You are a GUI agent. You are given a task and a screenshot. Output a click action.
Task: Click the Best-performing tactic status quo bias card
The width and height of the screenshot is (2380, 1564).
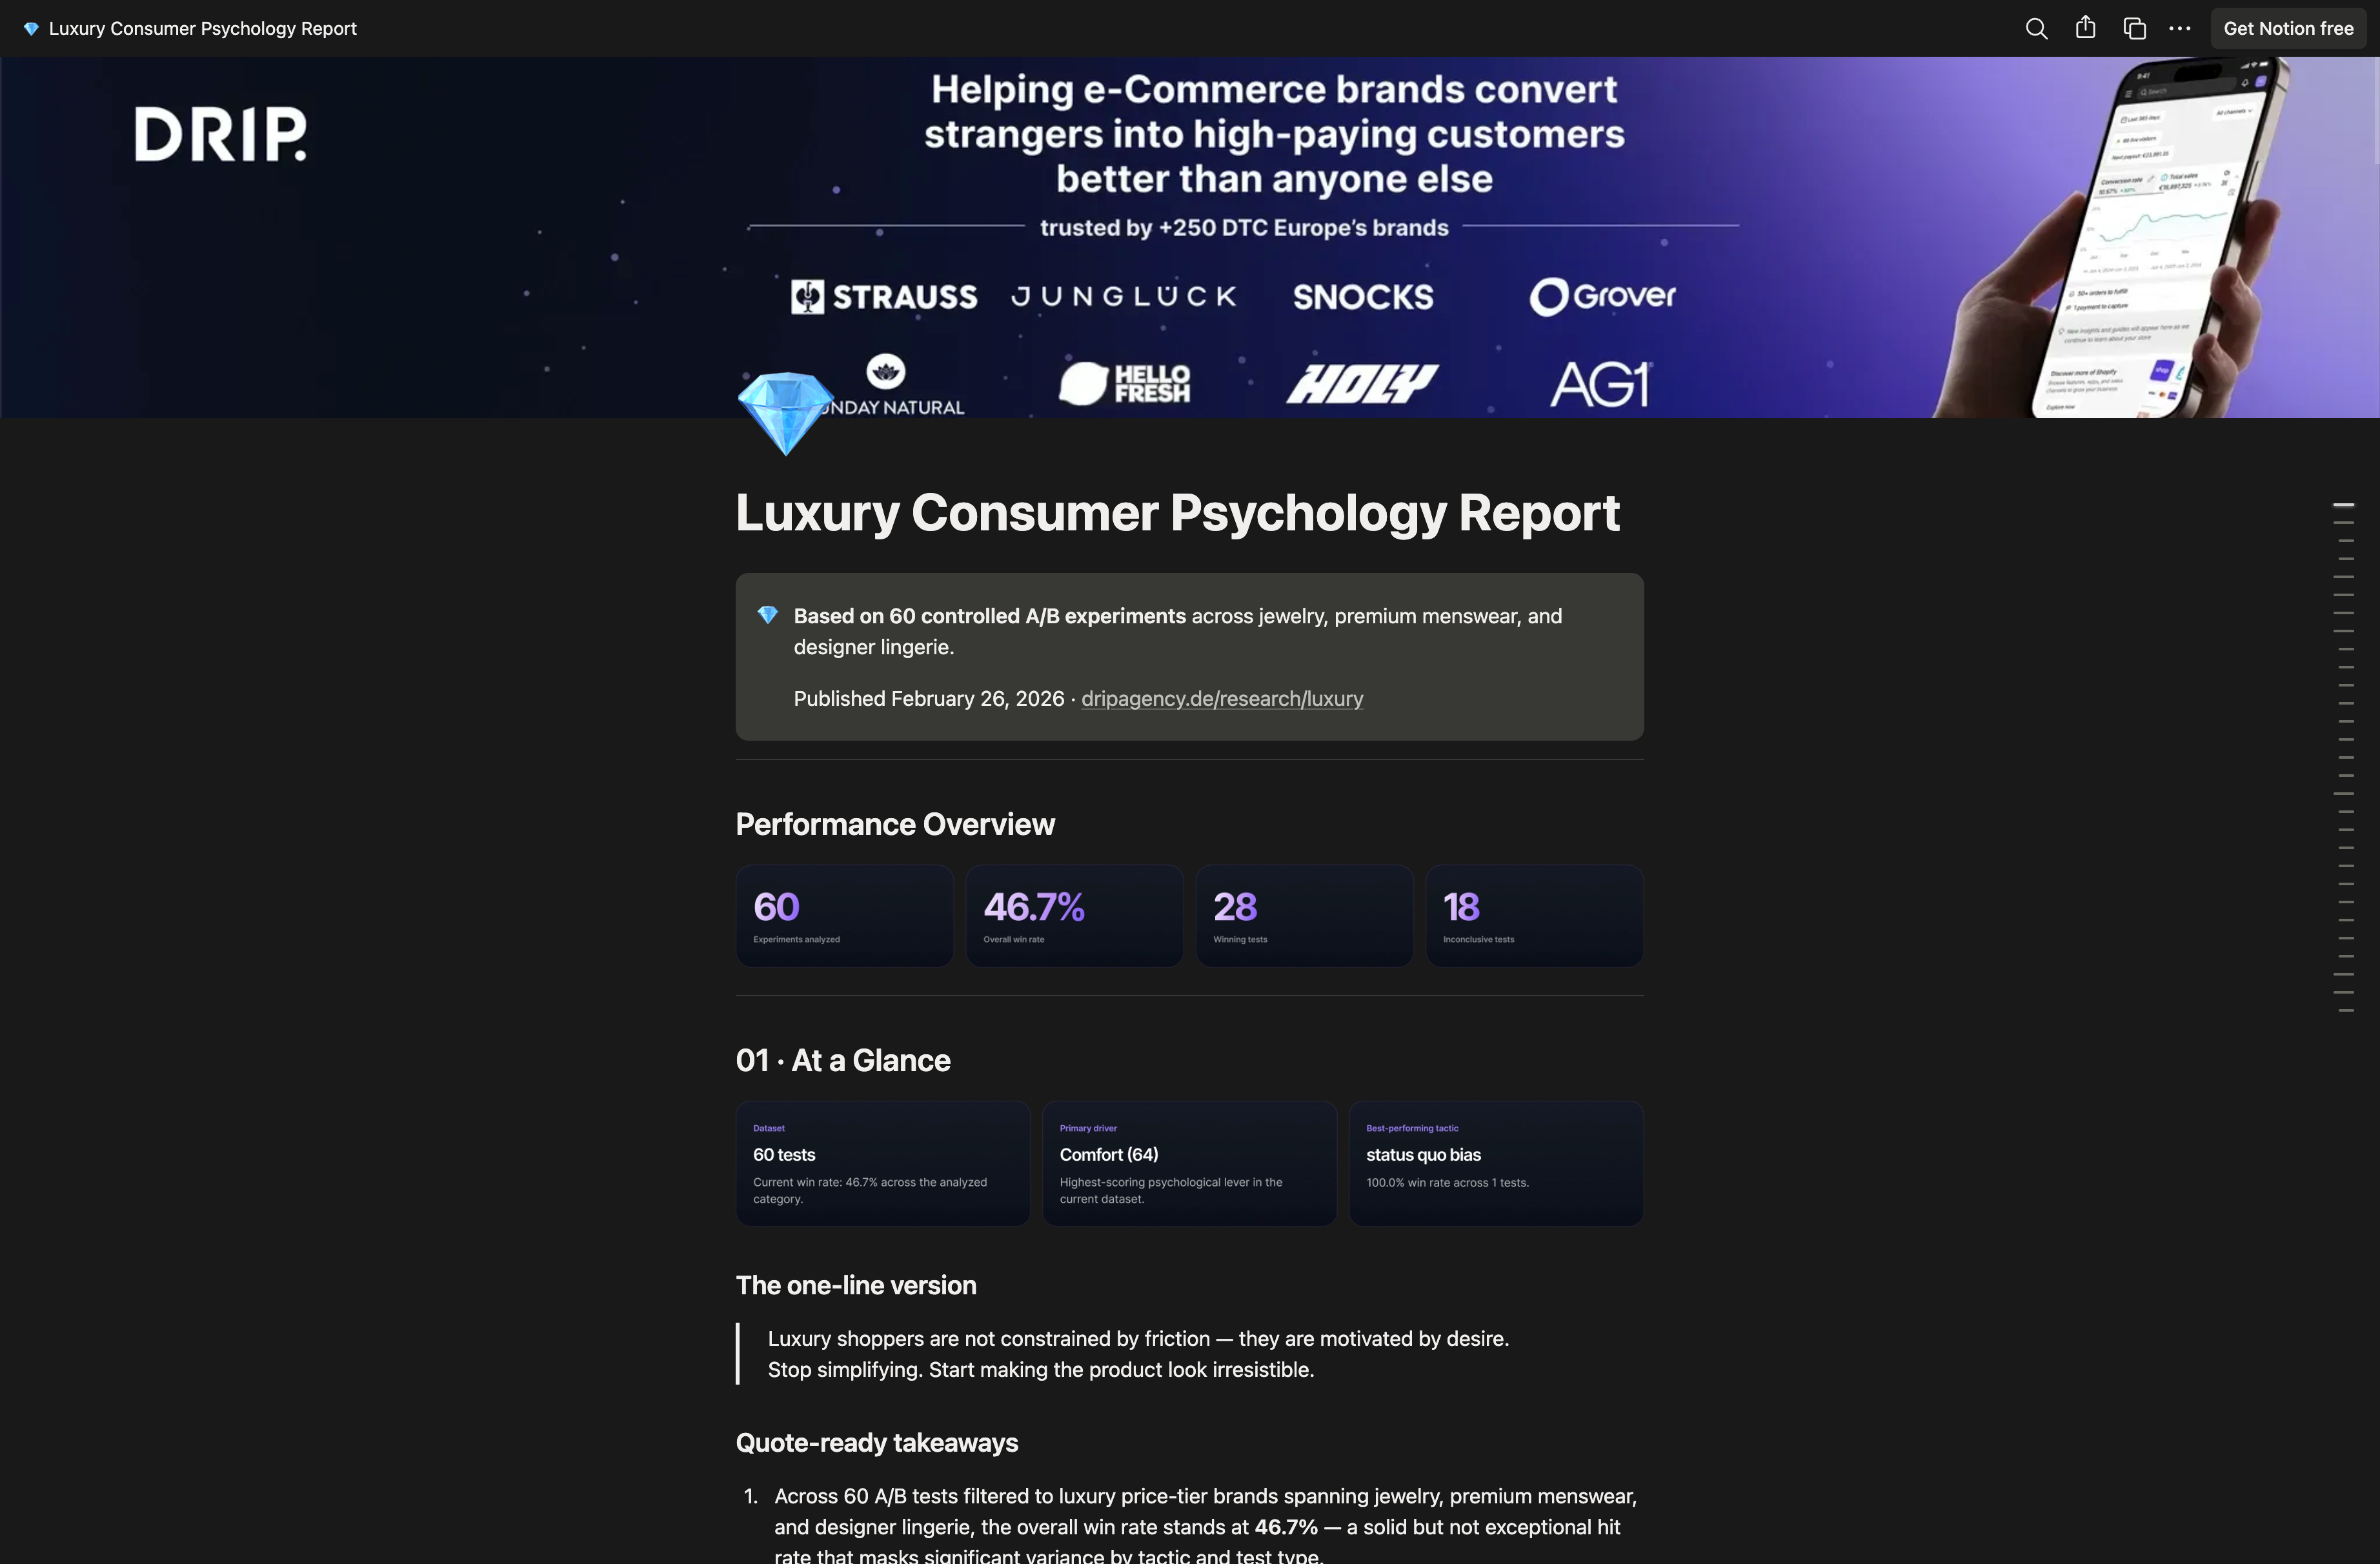coord(1496,1163)
